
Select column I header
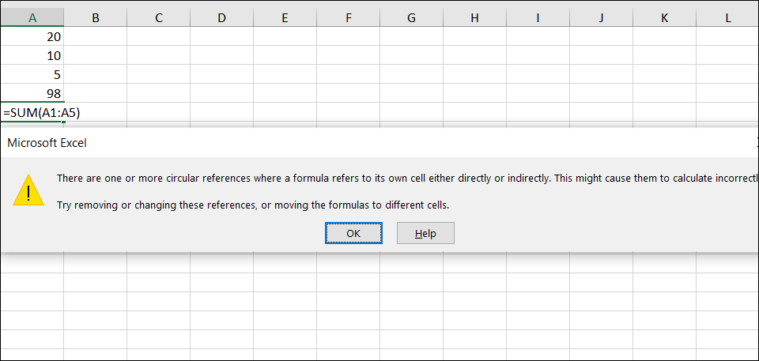tap(538, 18)
